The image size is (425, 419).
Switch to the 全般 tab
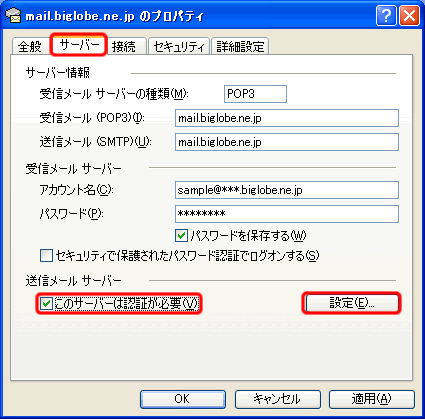30,46
